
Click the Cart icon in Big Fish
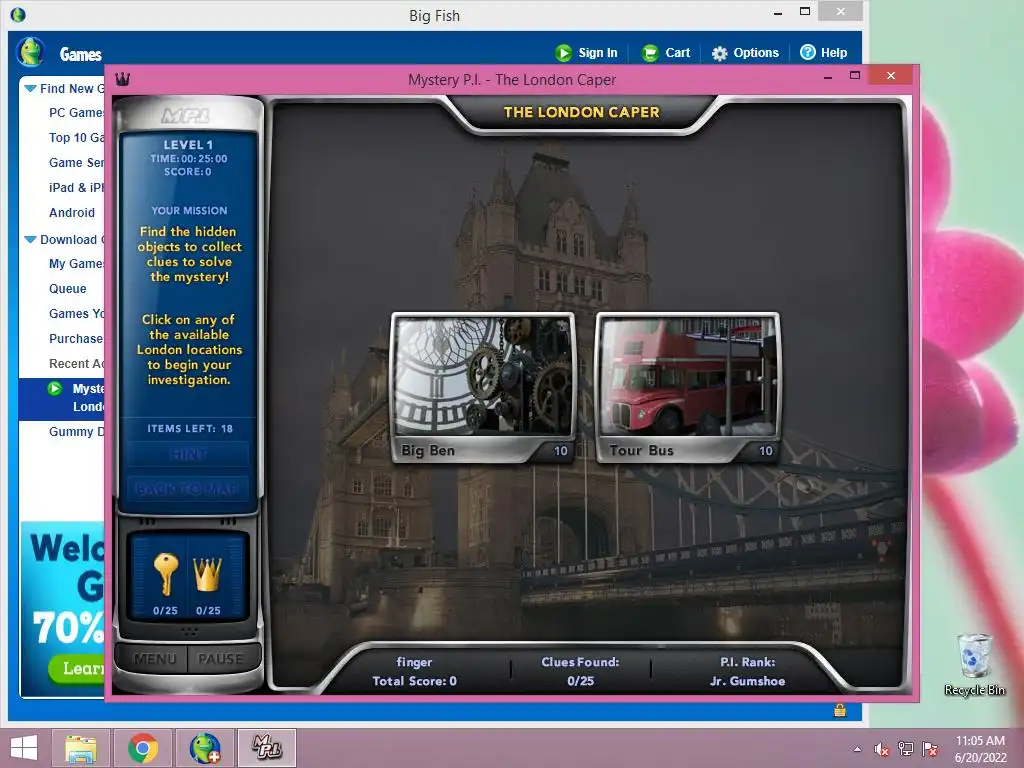650,53
